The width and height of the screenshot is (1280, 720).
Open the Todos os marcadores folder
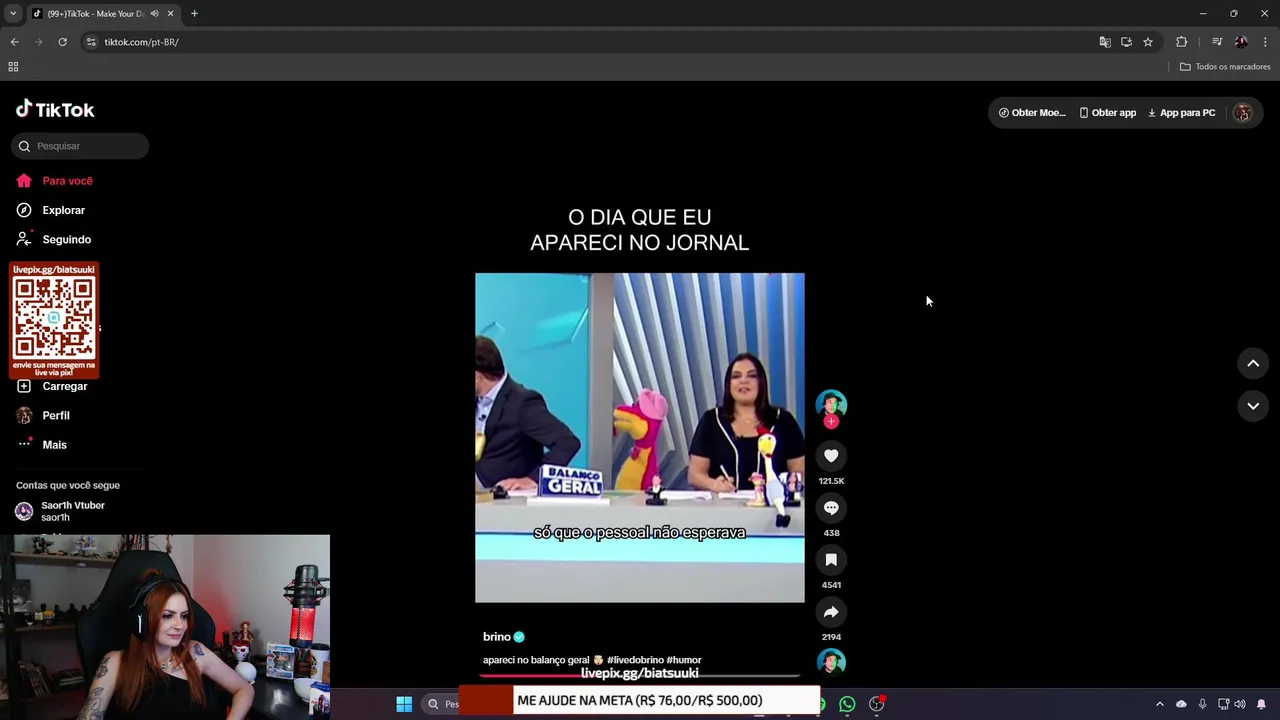[1225, 67]
